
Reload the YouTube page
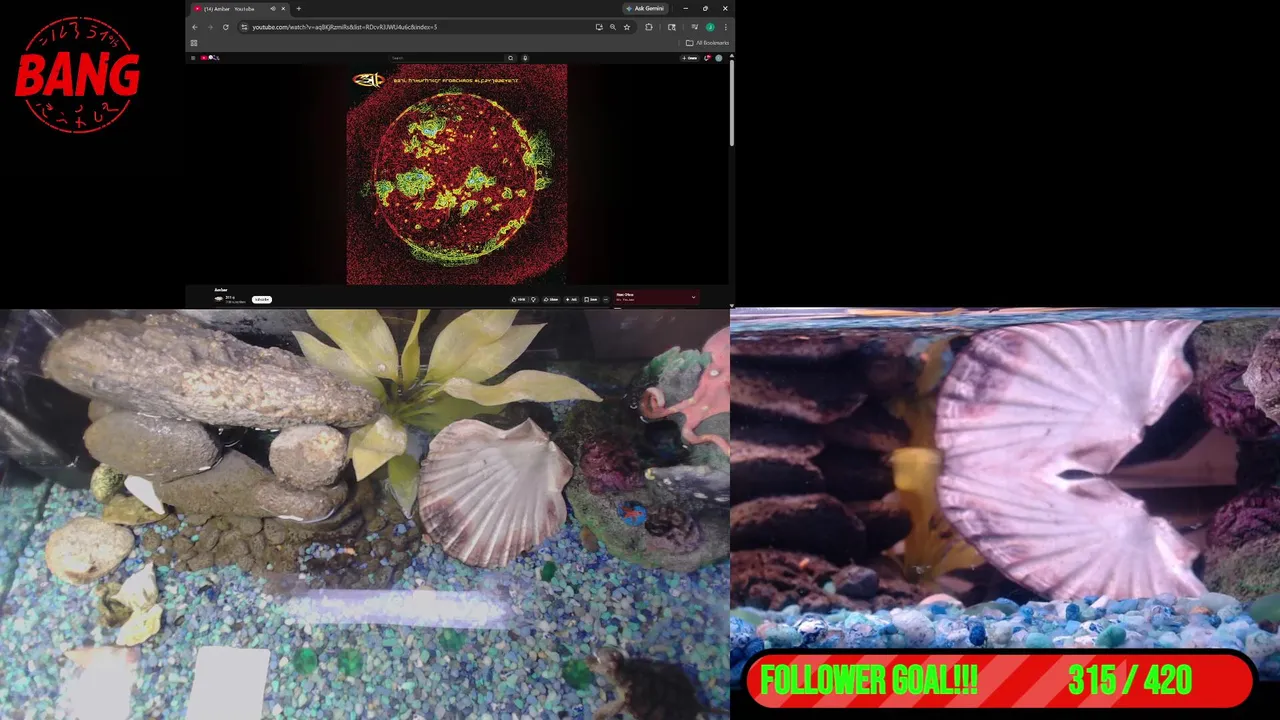226,27
